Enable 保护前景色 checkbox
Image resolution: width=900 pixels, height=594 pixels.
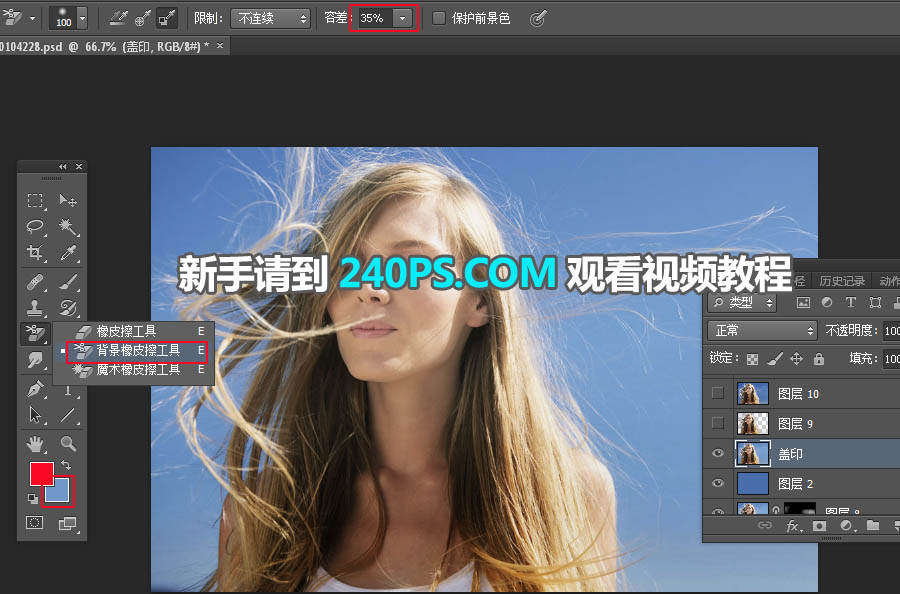pos(439,18)
